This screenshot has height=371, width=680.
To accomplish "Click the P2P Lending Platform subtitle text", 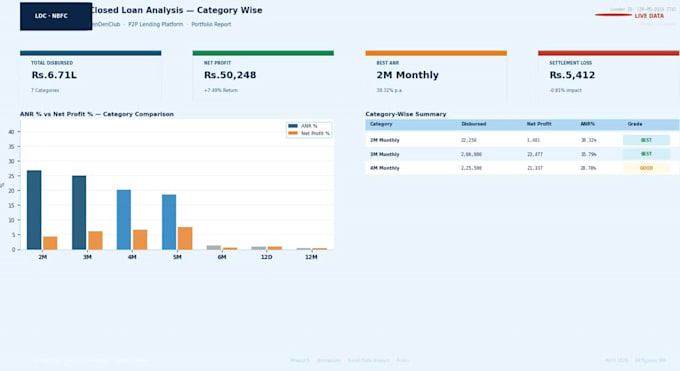I will pos(155,24).
